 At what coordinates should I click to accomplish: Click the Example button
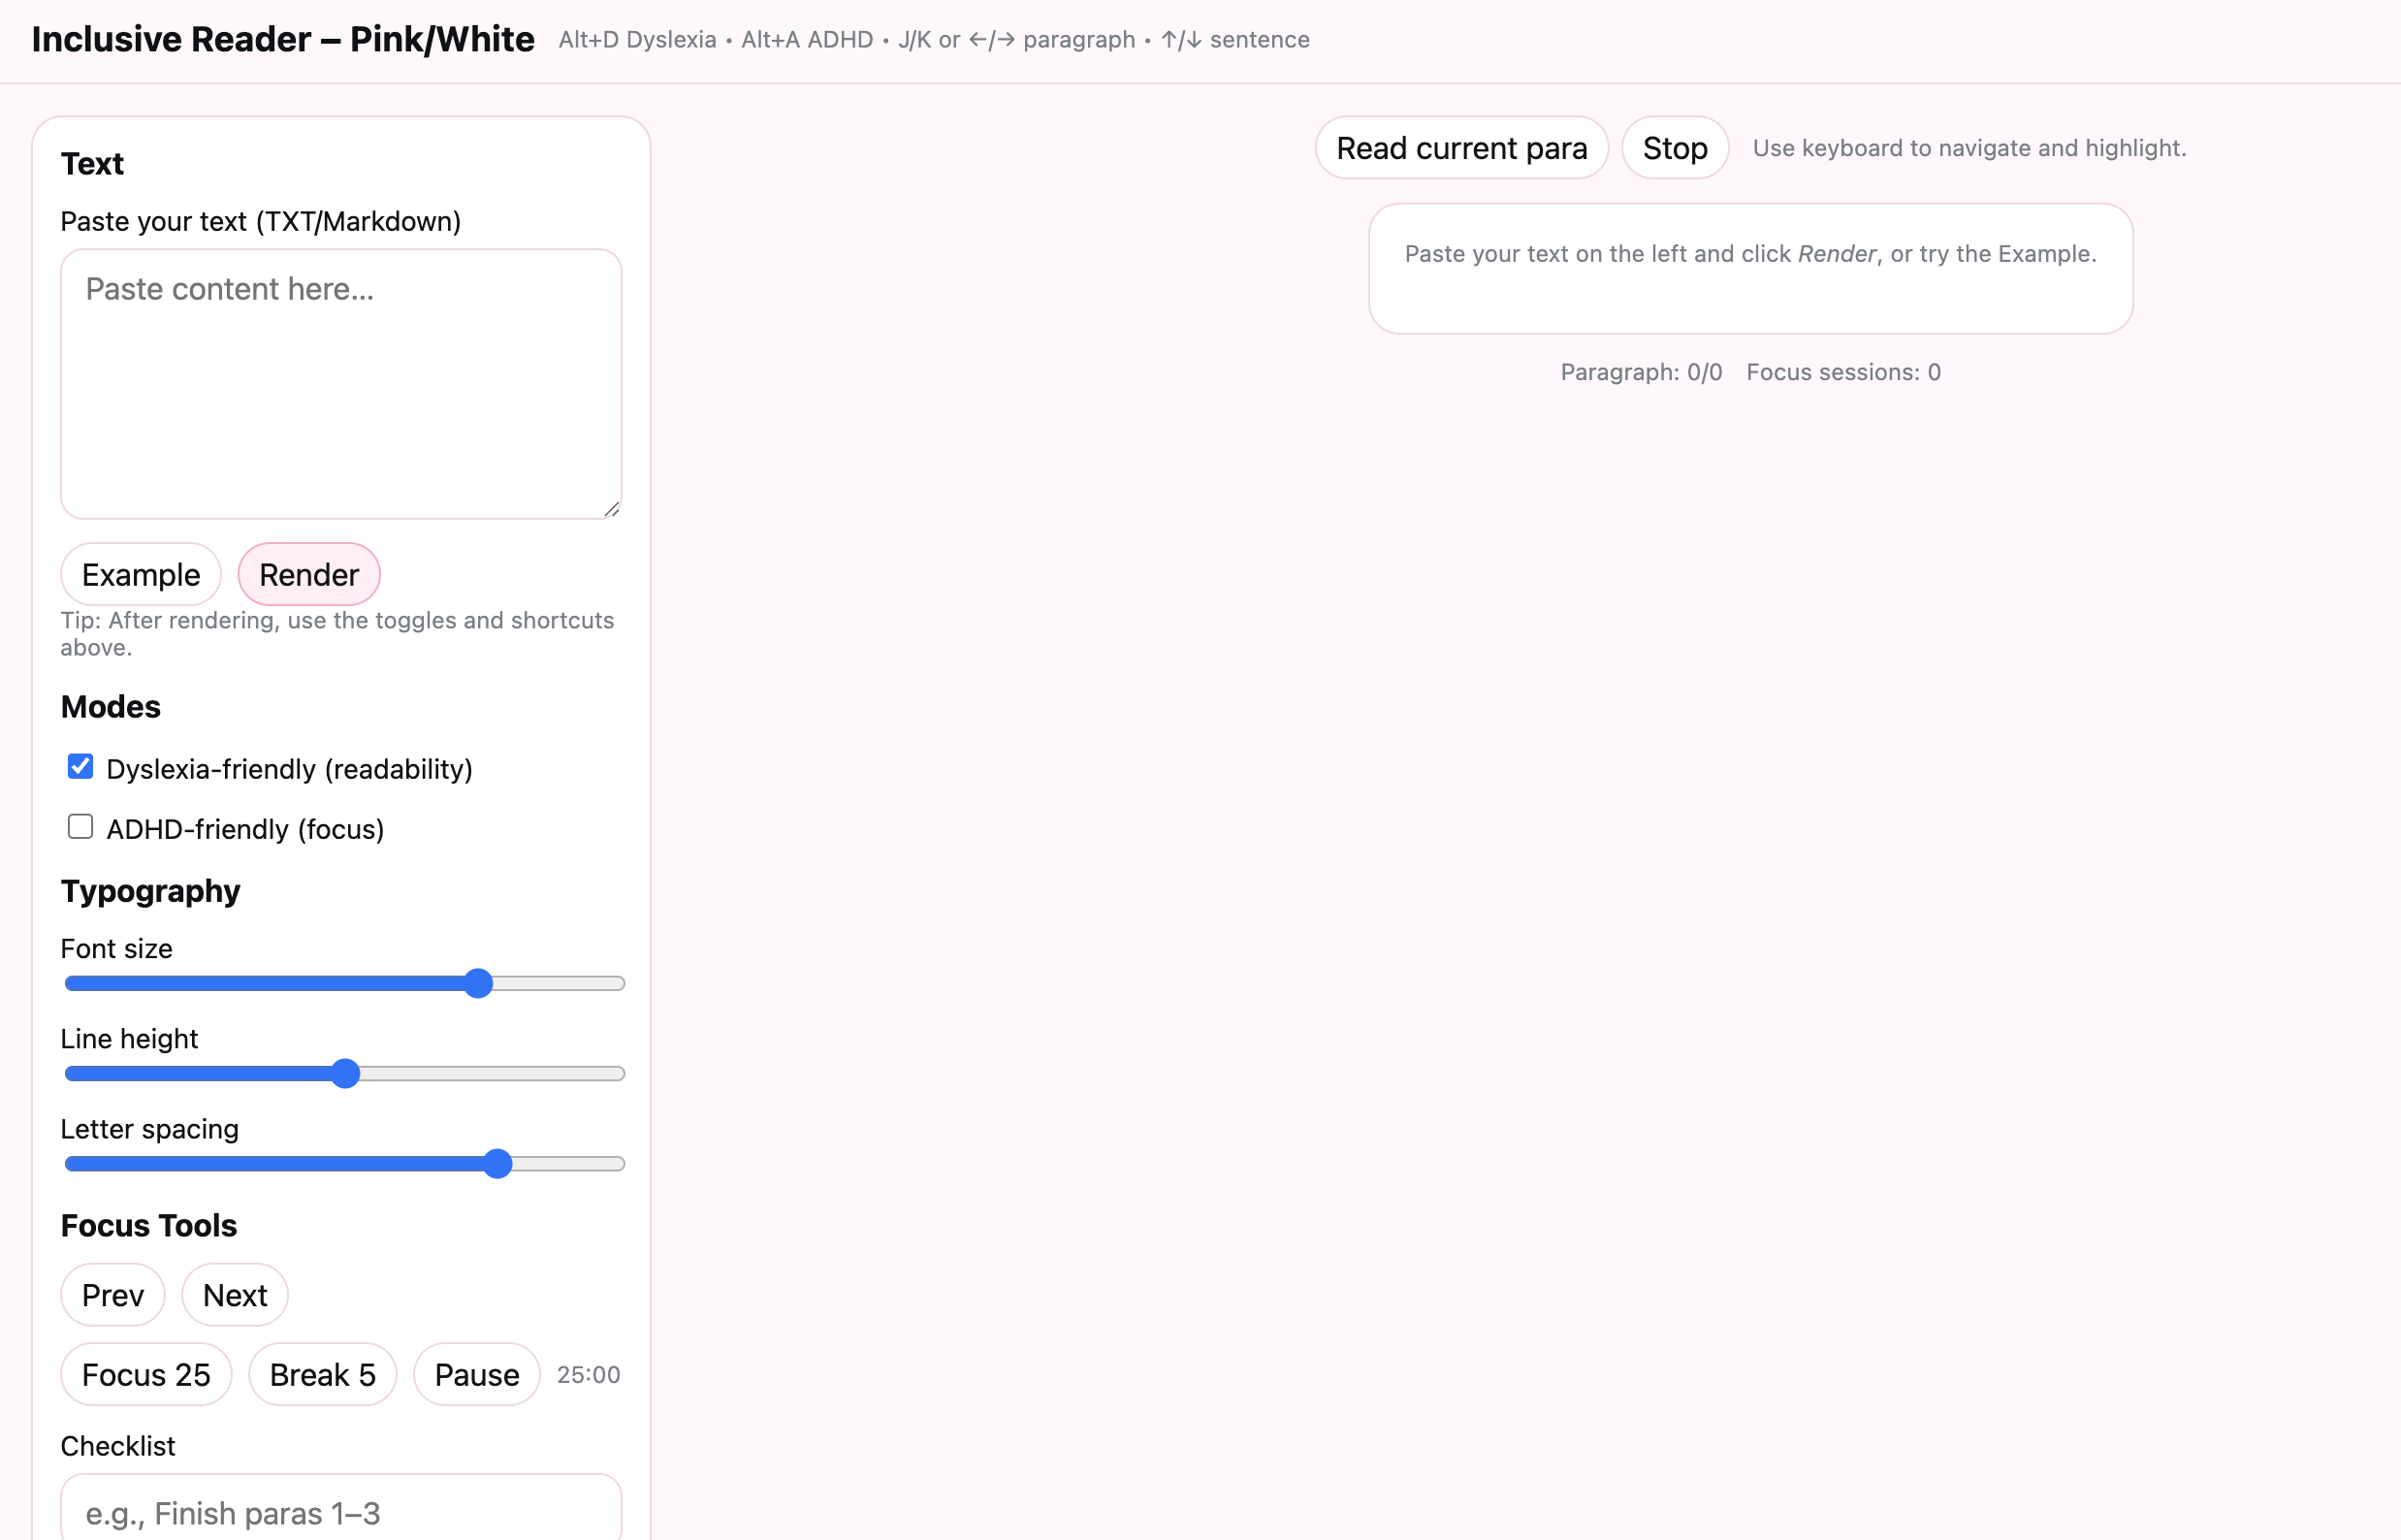pos(140,575)
